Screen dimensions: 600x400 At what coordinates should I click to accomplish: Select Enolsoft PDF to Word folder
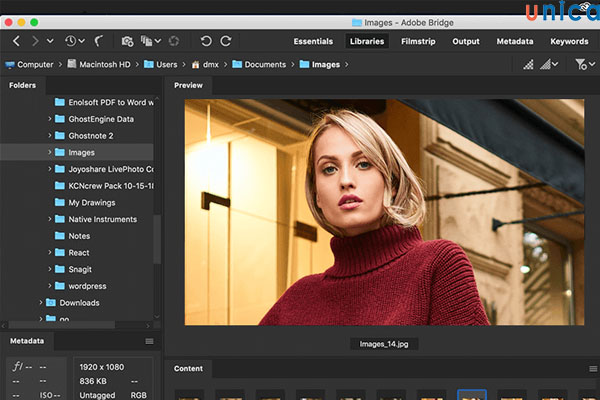click(x=104, y=102)
